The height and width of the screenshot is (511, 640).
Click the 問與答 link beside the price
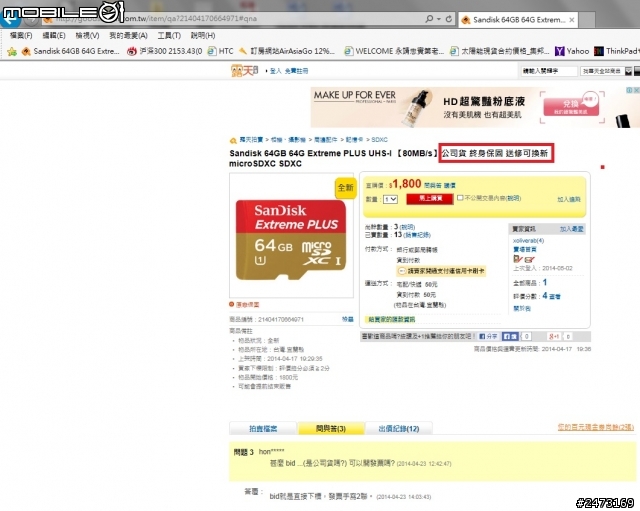432,185
